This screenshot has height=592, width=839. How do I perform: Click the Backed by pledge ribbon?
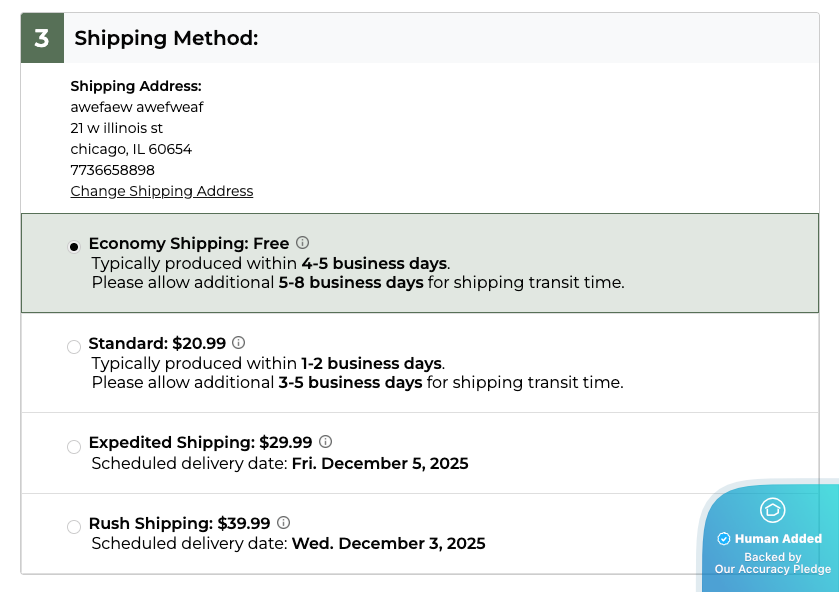pos(771,556)
